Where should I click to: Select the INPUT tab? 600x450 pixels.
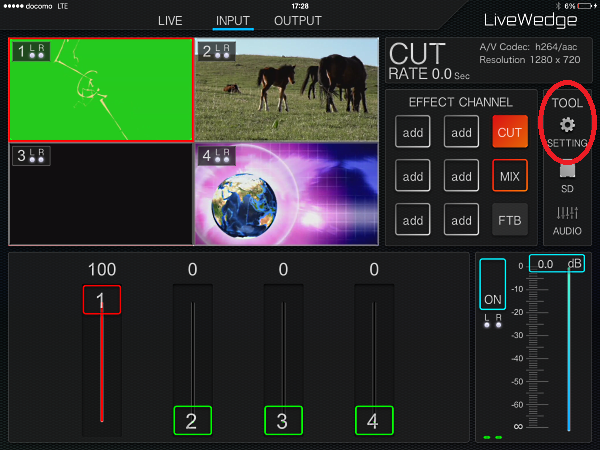233,21
